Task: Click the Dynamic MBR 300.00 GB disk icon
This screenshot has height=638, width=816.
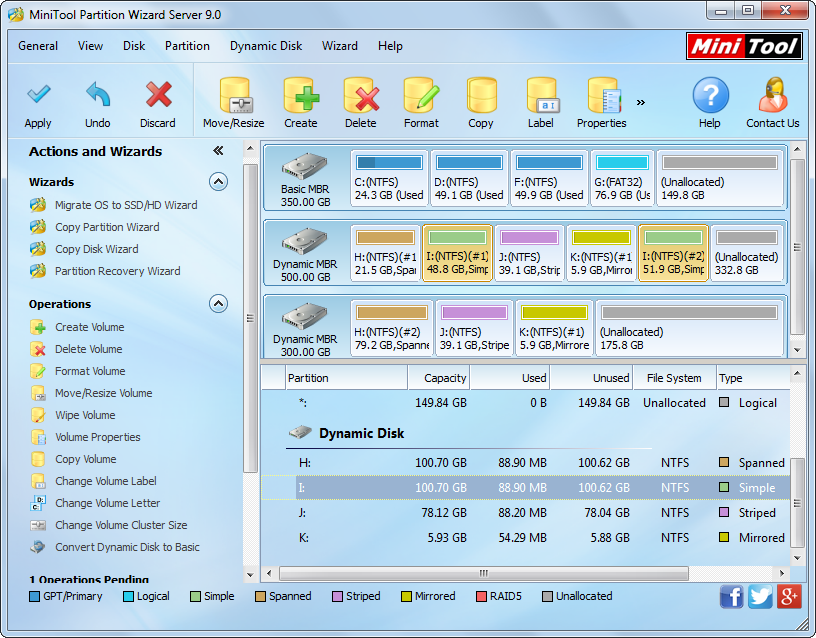Action: point(304,316)
